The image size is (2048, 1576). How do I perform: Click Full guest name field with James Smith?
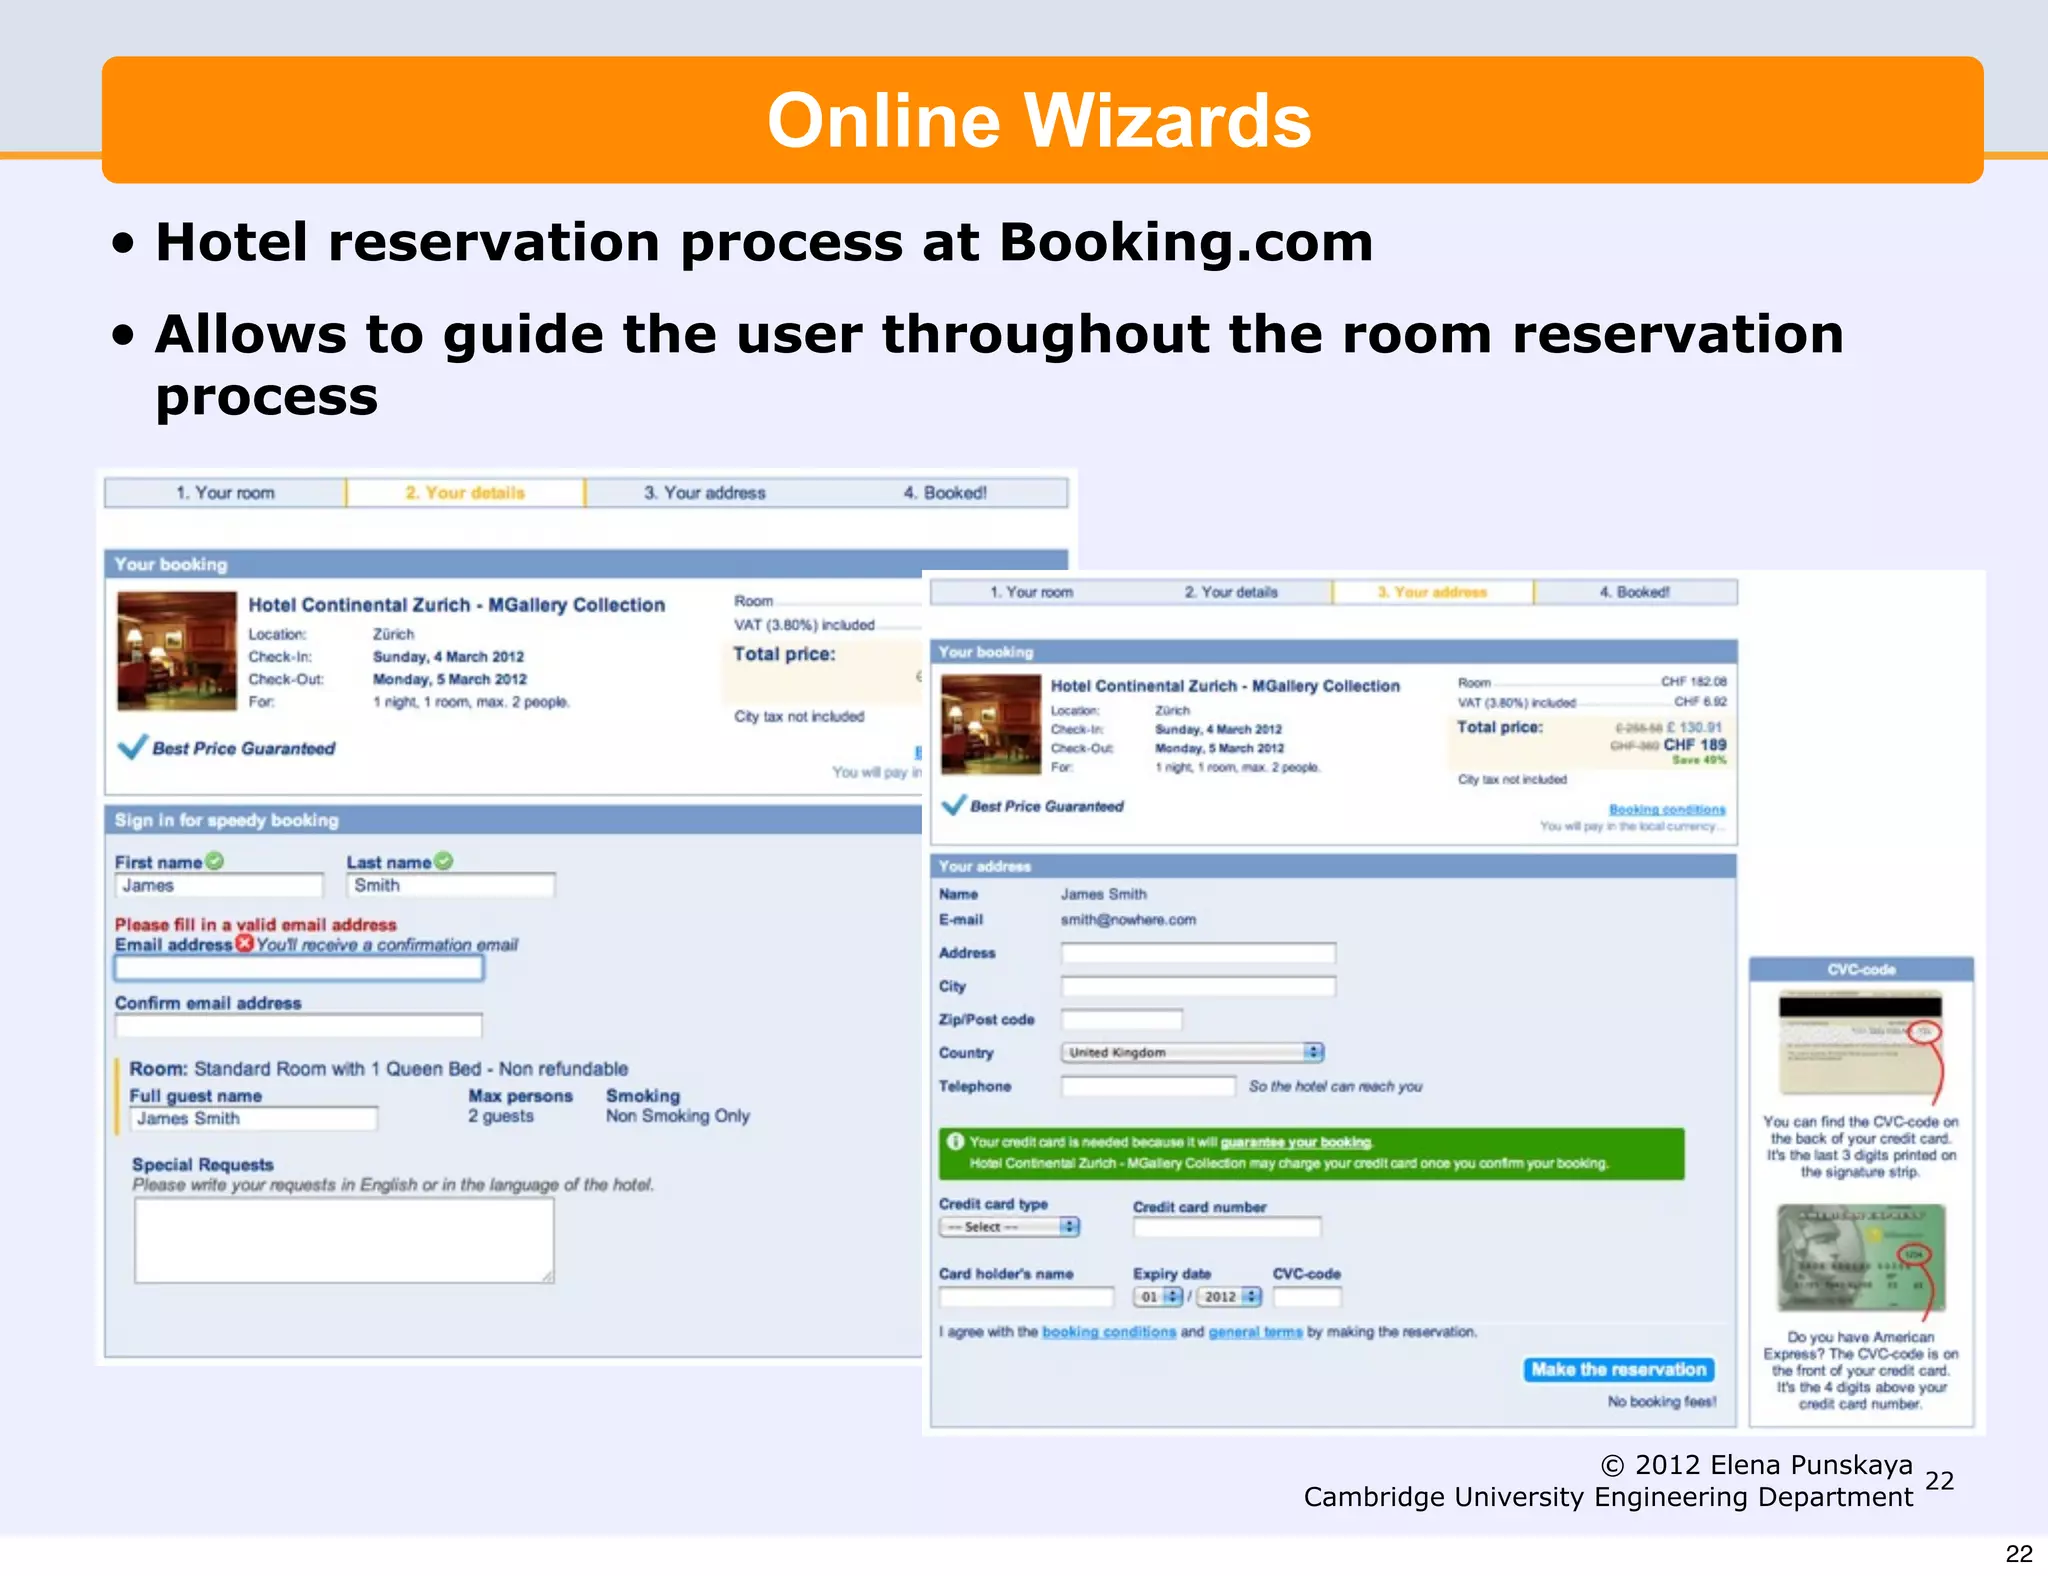pos(254,1118)
